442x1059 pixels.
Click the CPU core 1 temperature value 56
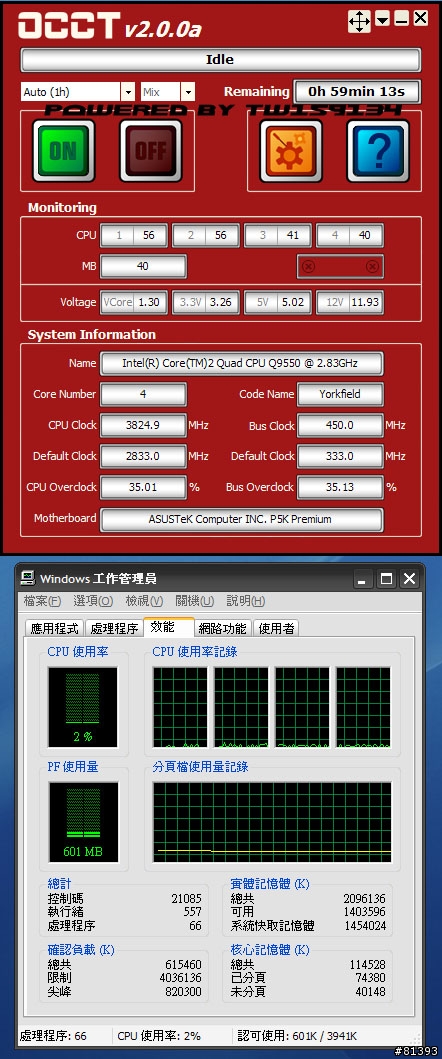[x=149, y=235]
